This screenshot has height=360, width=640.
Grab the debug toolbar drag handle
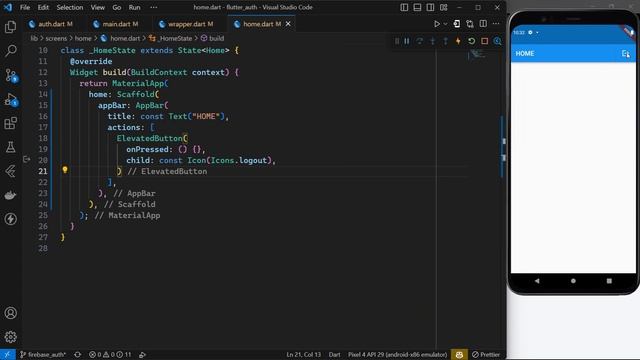click(x=397, y=41)
